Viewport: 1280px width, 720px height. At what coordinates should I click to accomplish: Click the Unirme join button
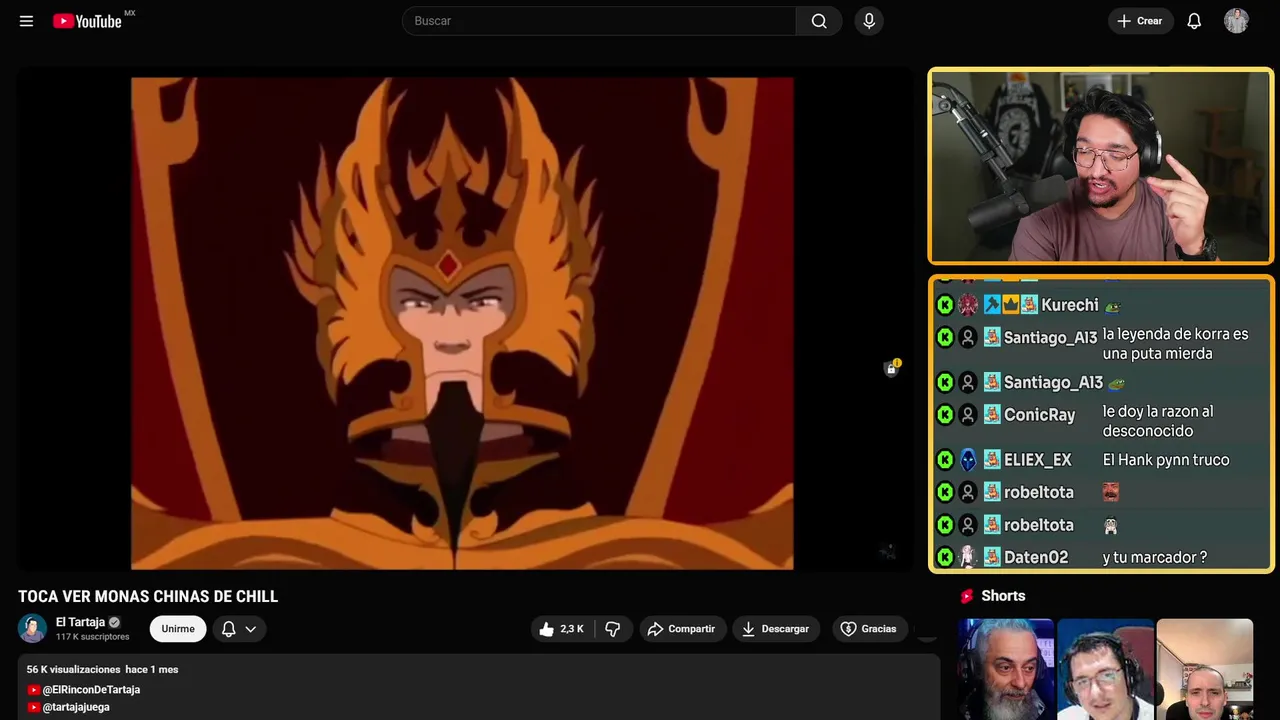[x=178, y=629]
